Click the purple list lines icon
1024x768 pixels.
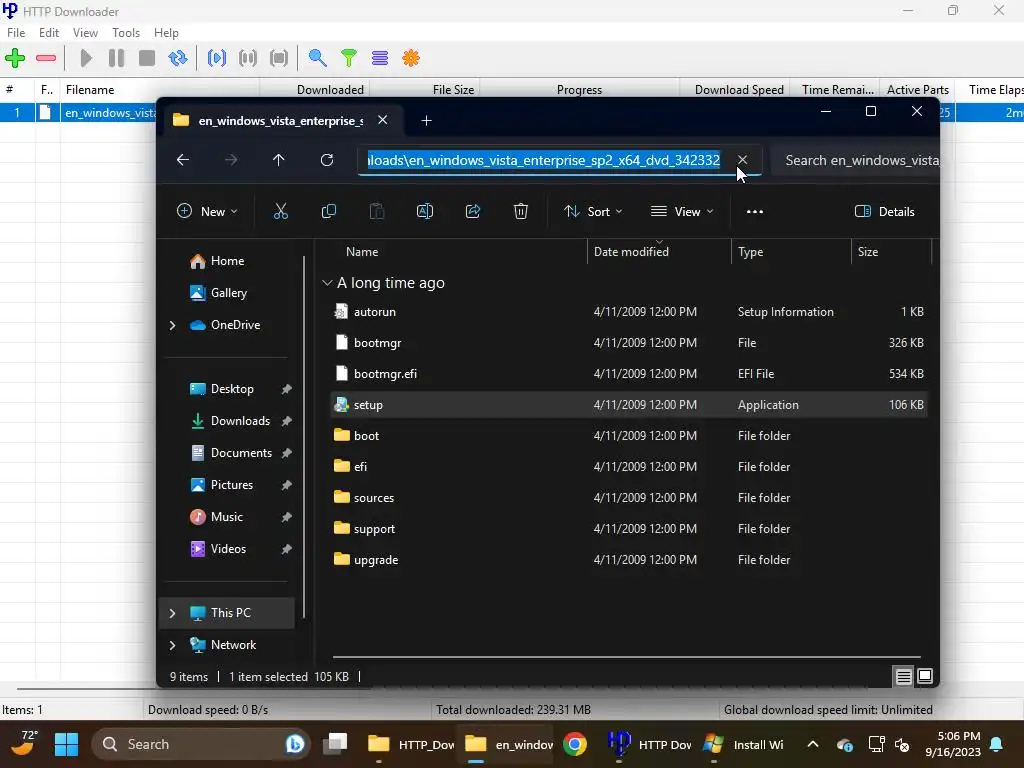tap(380, 58)
